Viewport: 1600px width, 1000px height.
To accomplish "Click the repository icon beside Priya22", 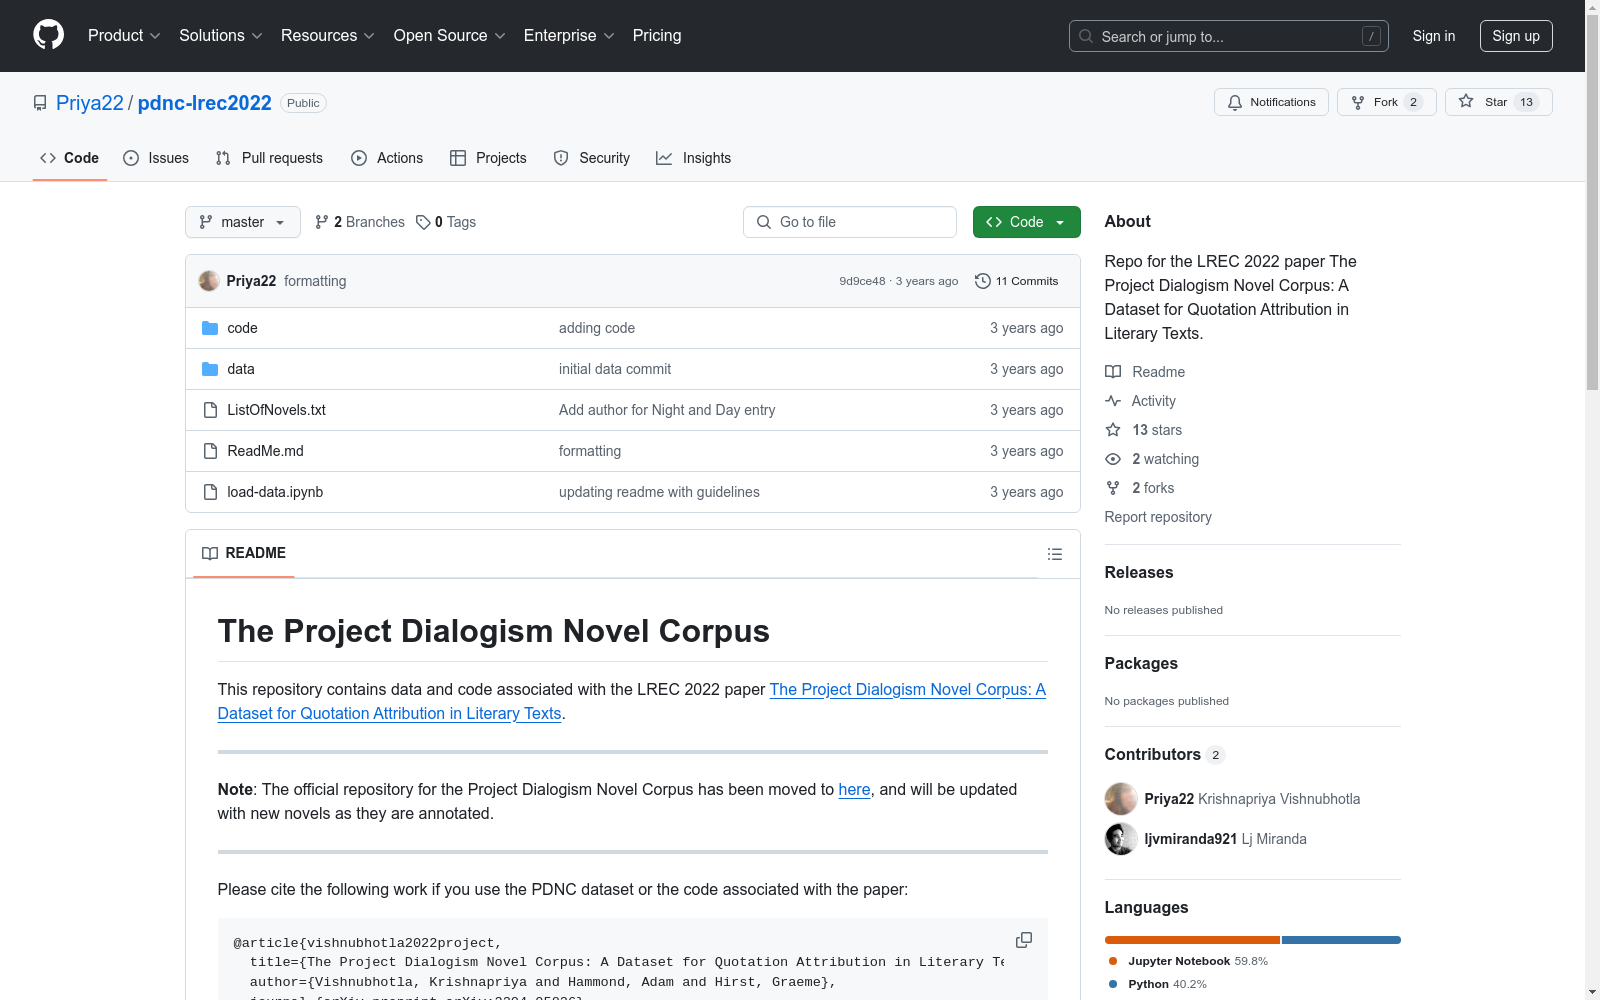I will point(40,103).
